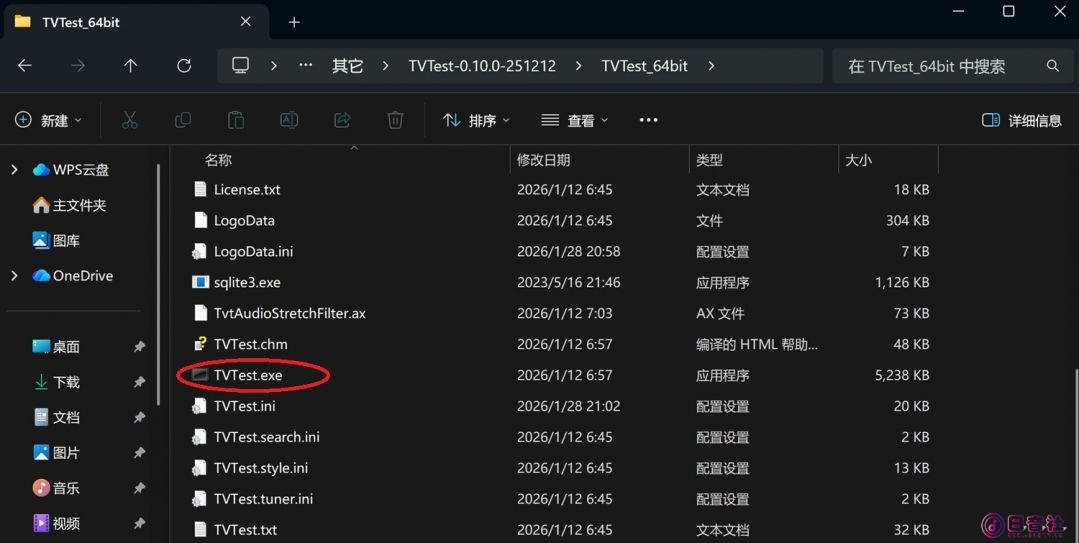Image resolution: width=1079 pixels, height=543 pixels.
Task: Go up one folder level arrow
Action: click(x=130, y=66)
